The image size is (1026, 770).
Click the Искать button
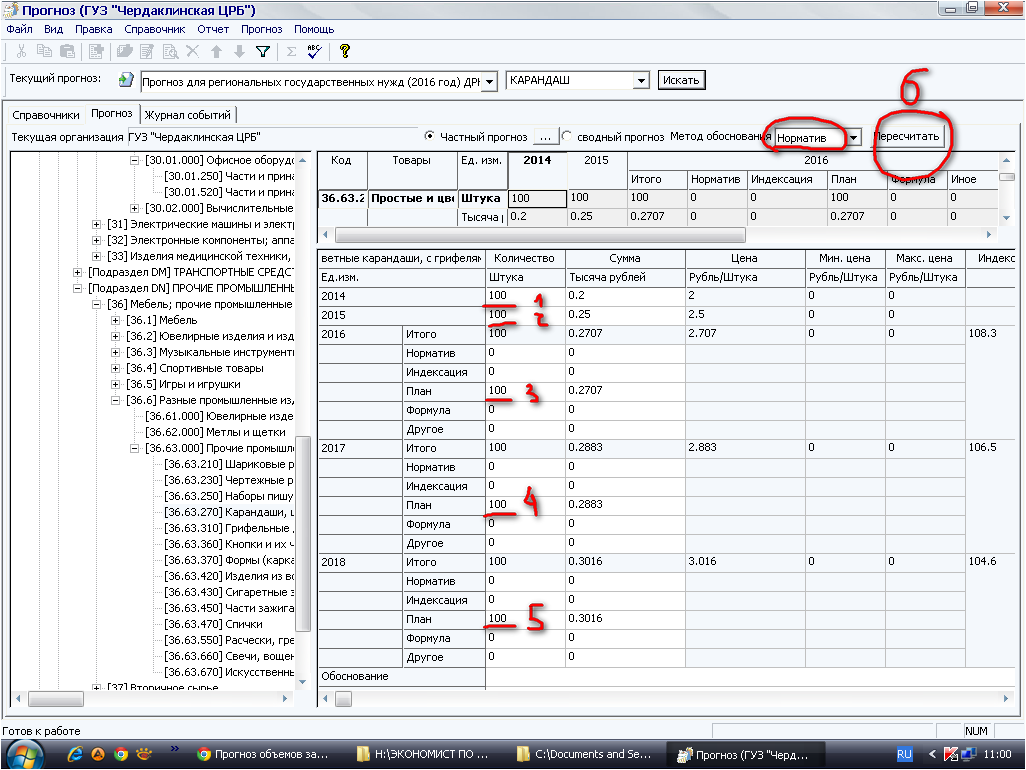point(681,80)
